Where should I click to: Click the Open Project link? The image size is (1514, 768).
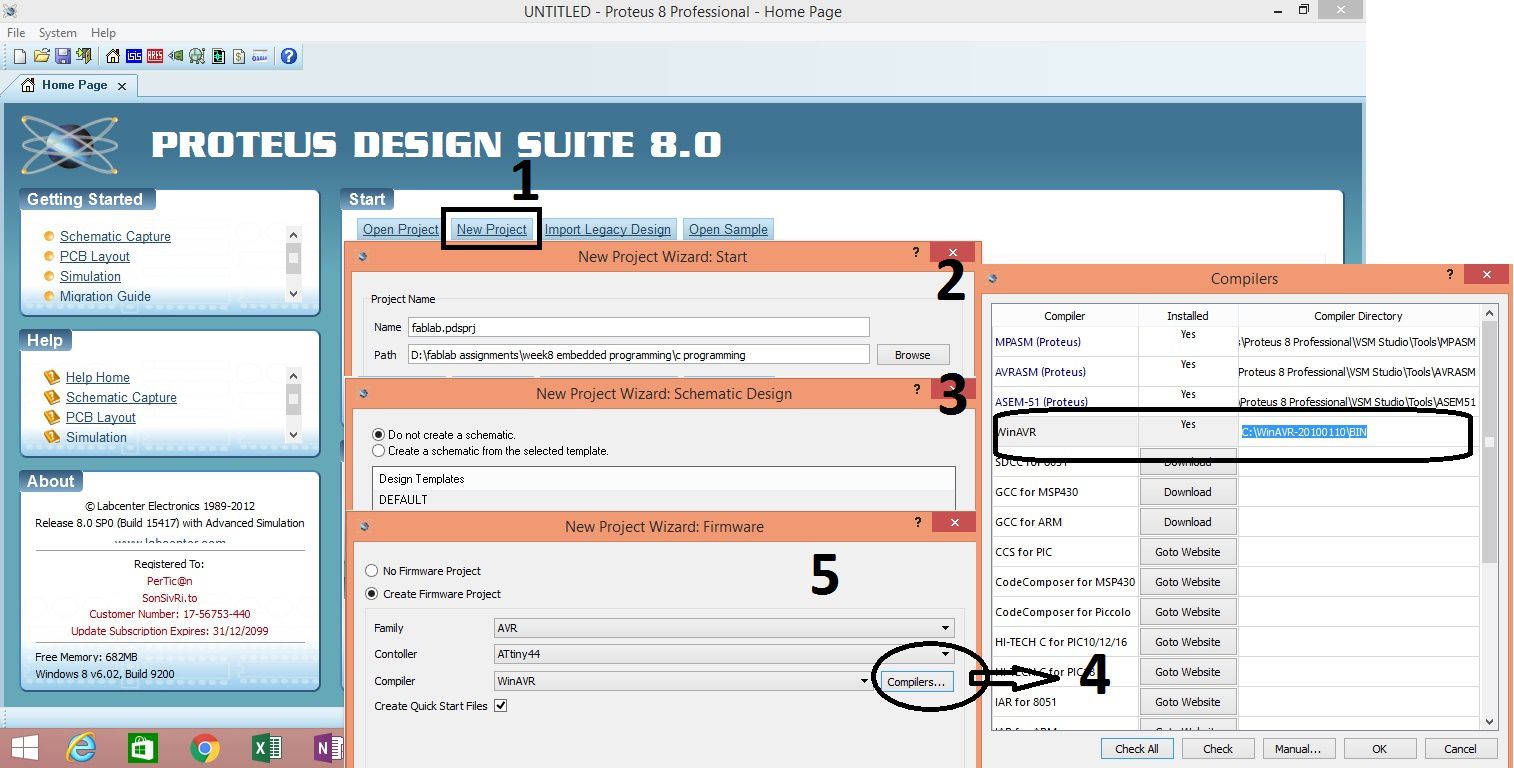click(400, 230)
